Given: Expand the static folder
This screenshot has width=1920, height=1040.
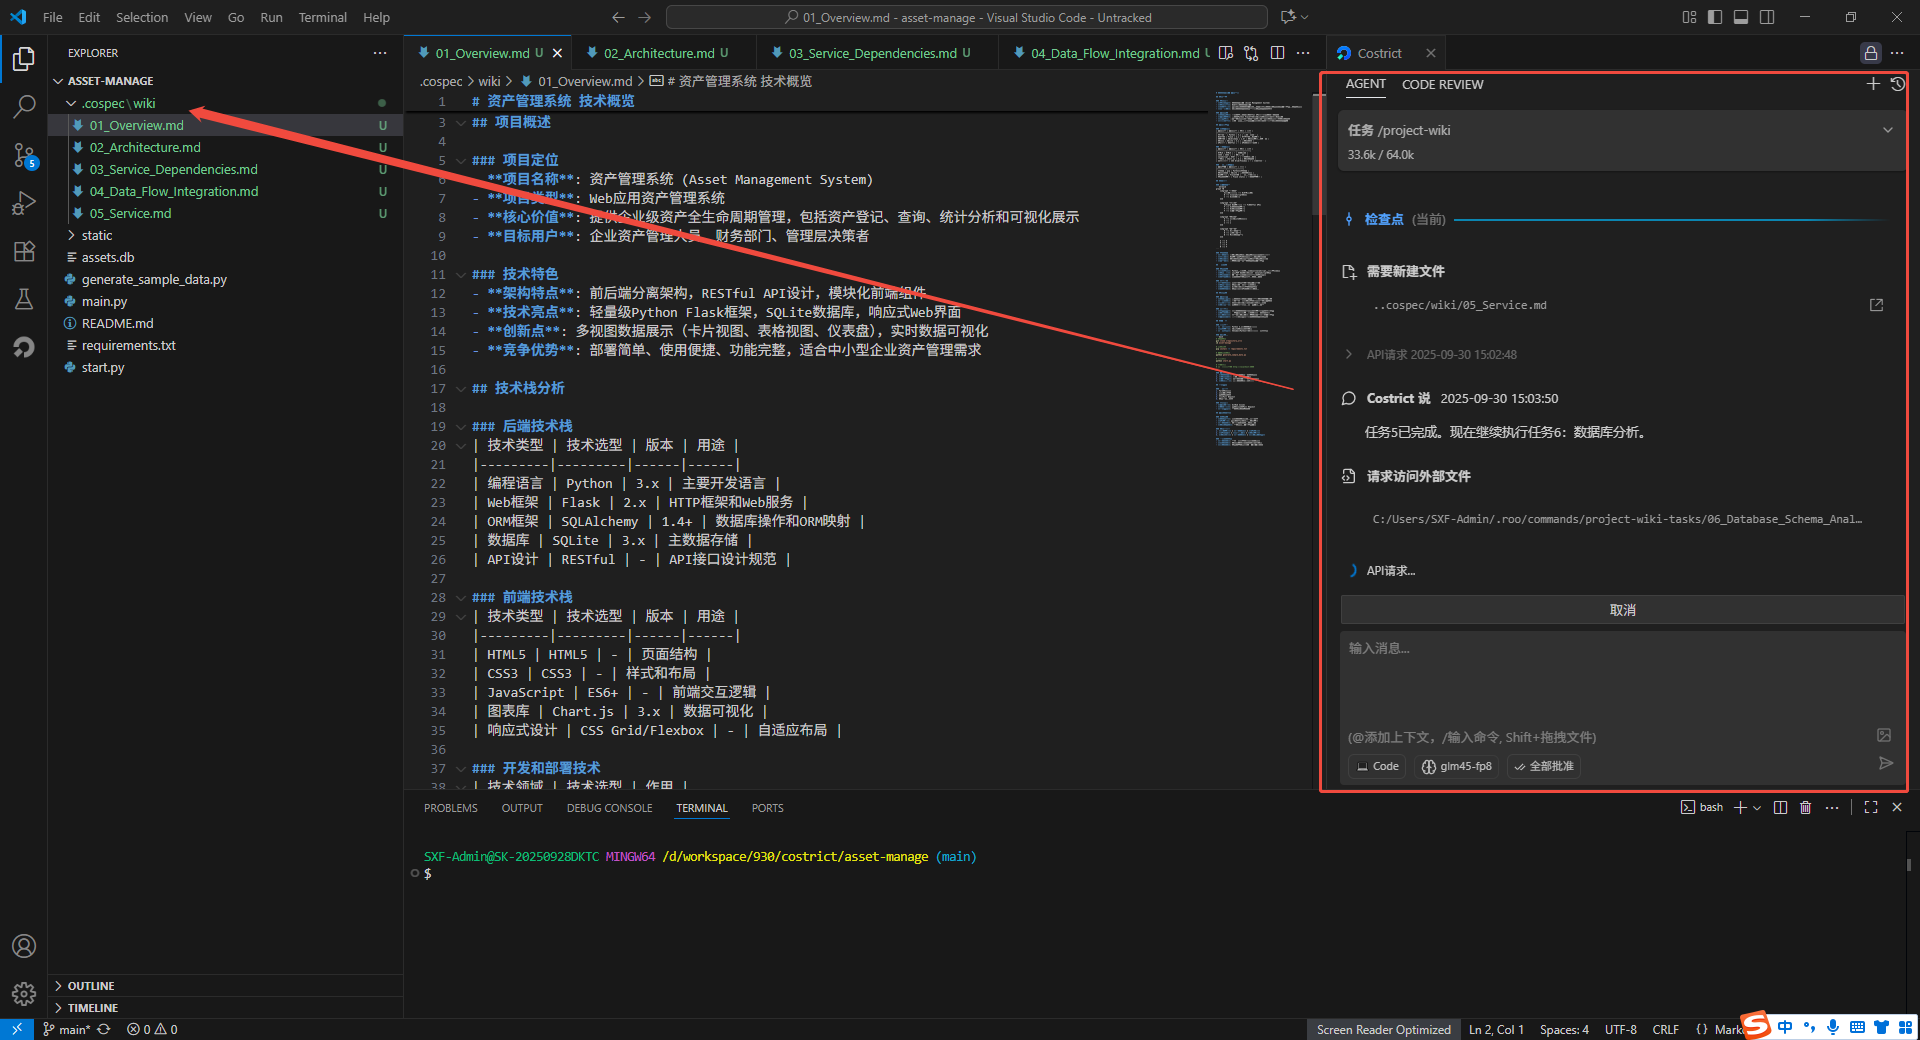Looking at the screenshot, I should (97, 235).
